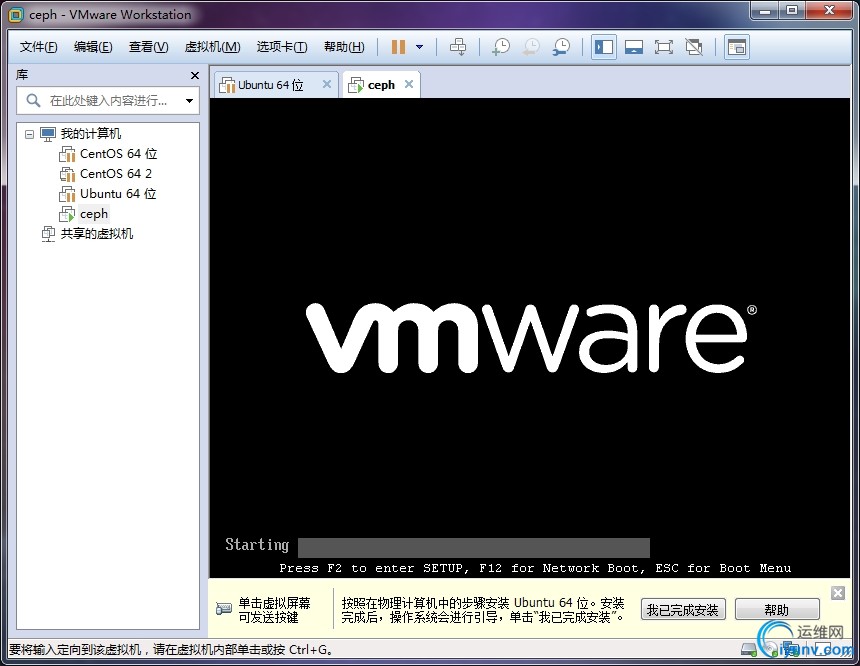
Task: Click the library search input field
Action: click(108, 100)
